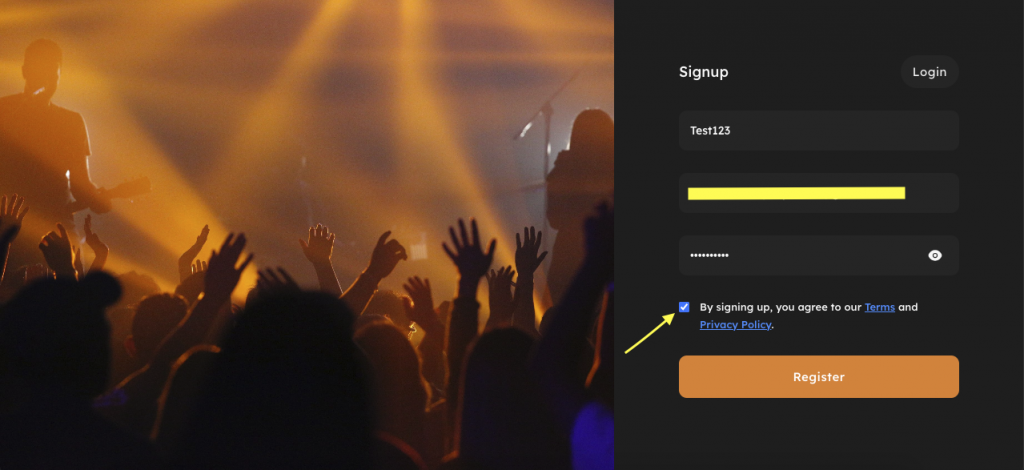Click the Test123 username text
1024x470 pixels.
click(710, 131)
